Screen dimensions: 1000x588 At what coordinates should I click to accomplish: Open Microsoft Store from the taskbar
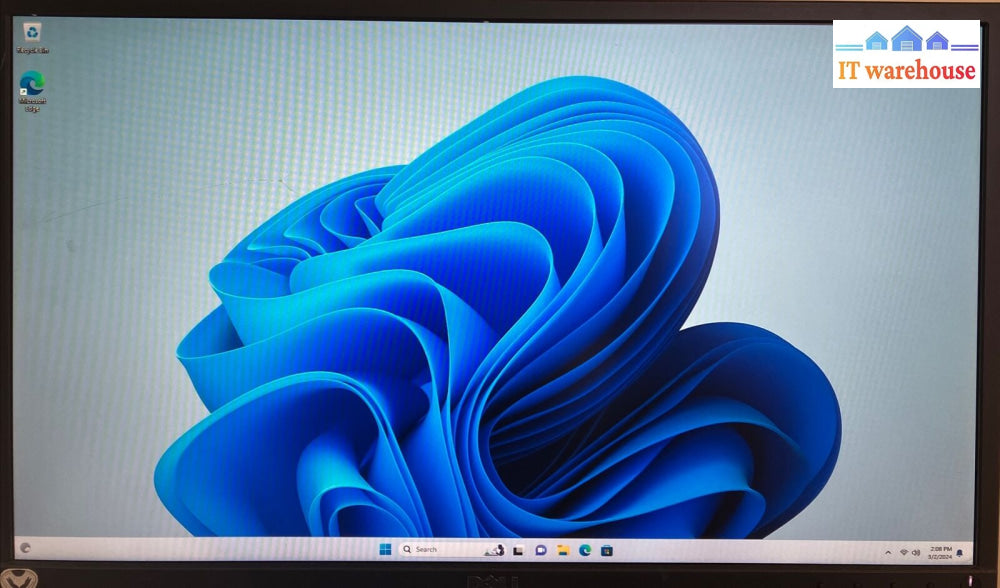607,551
